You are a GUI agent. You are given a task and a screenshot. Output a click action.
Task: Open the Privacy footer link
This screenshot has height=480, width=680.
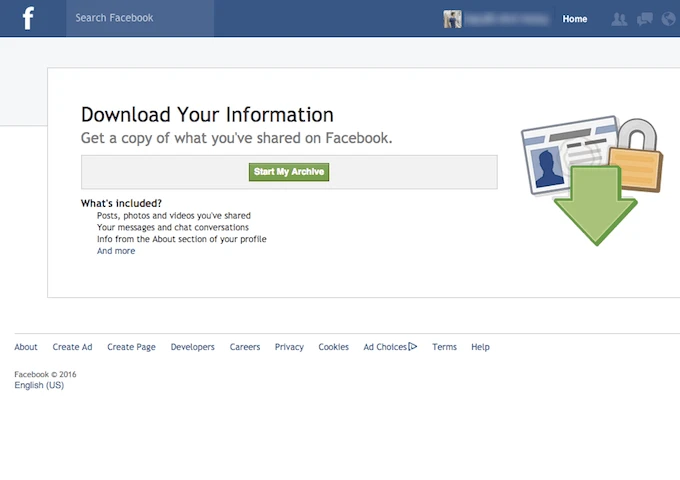[x=289, y=347]
